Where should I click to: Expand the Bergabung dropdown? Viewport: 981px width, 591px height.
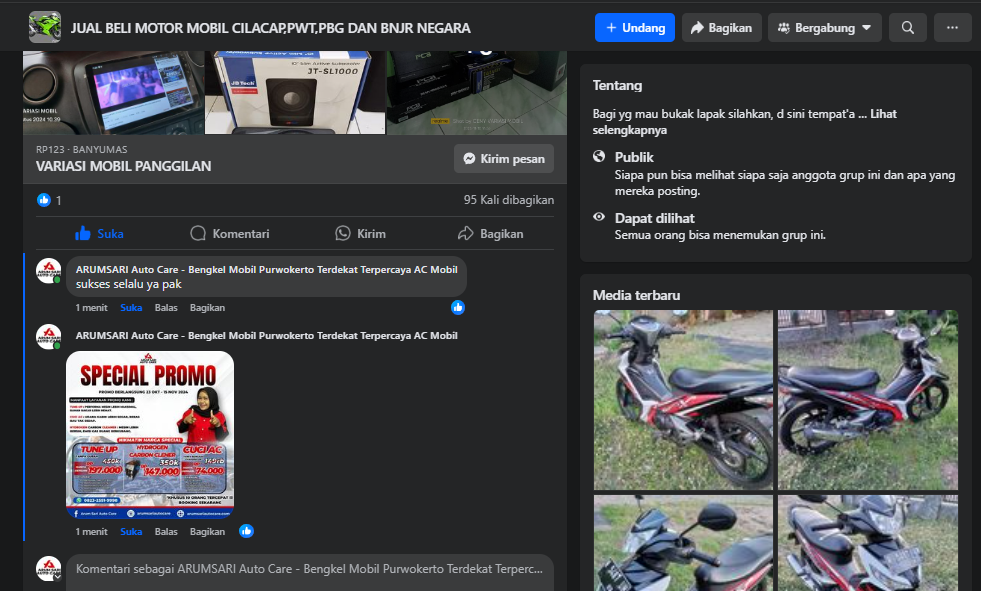[825, 28]
